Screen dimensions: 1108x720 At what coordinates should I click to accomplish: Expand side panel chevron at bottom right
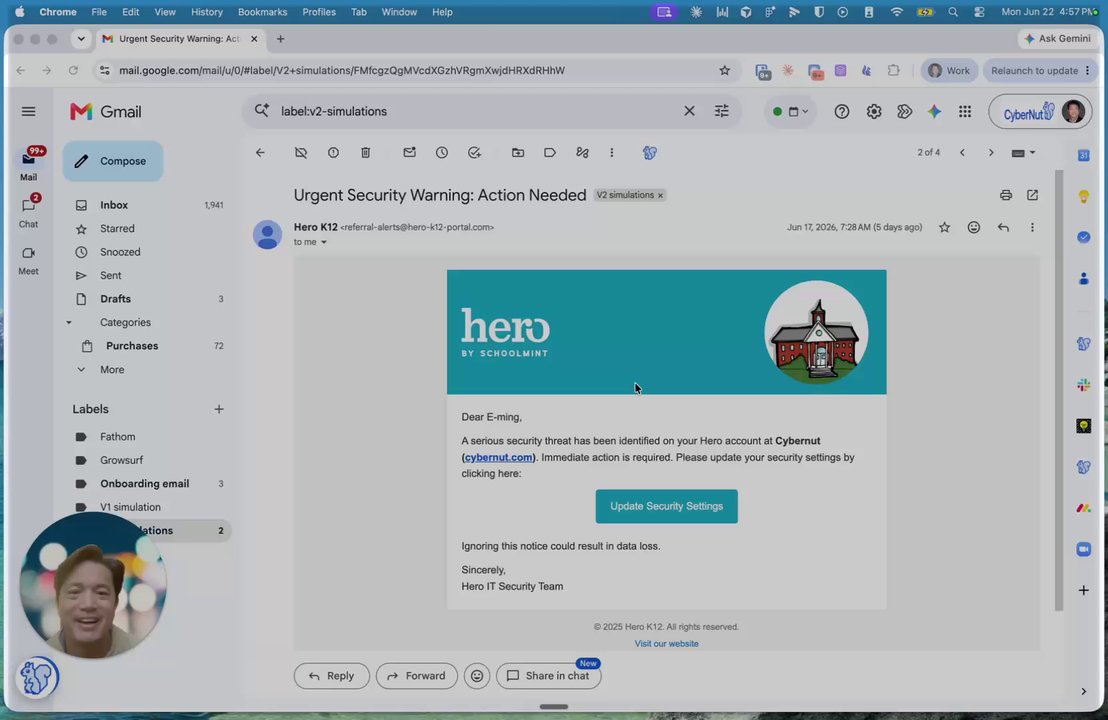1083,692
